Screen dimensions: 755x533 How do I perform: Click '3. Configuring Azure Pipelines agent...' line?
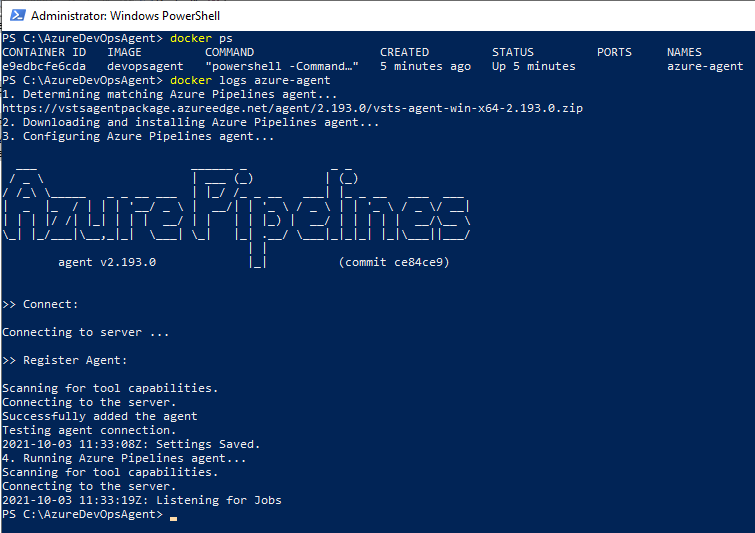pyautogui.click(x=138, y=136)
